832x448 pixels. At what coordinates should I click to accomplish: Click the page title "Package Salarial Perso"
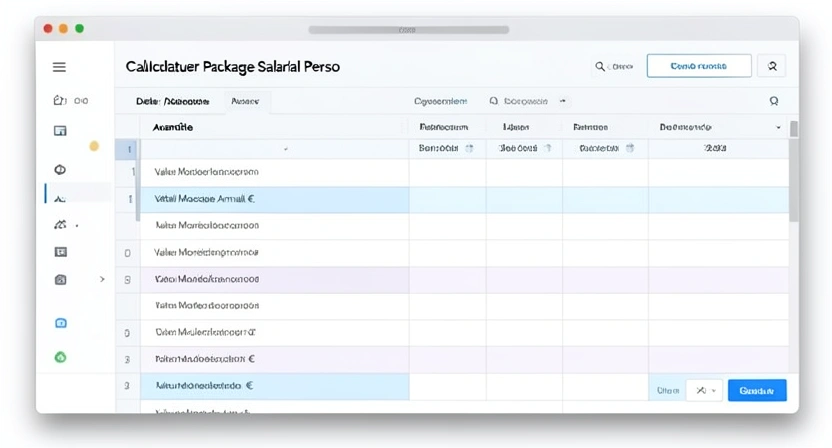(x=271, y=67)
